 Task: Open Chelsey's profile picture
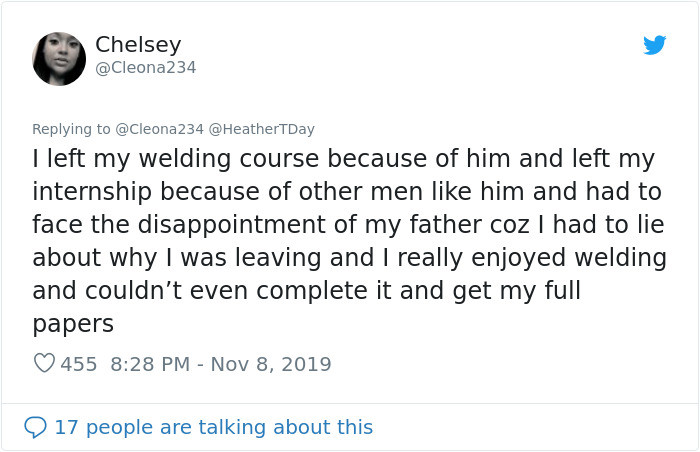[x=59, y=58]
